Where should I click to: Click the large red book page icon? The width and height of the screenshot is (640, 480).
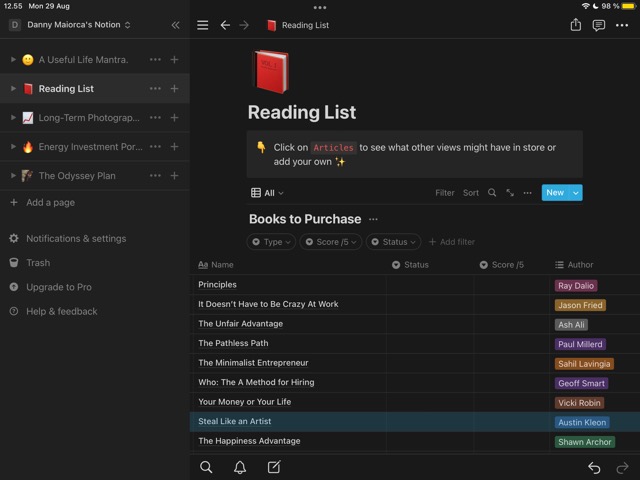[271, 71]
